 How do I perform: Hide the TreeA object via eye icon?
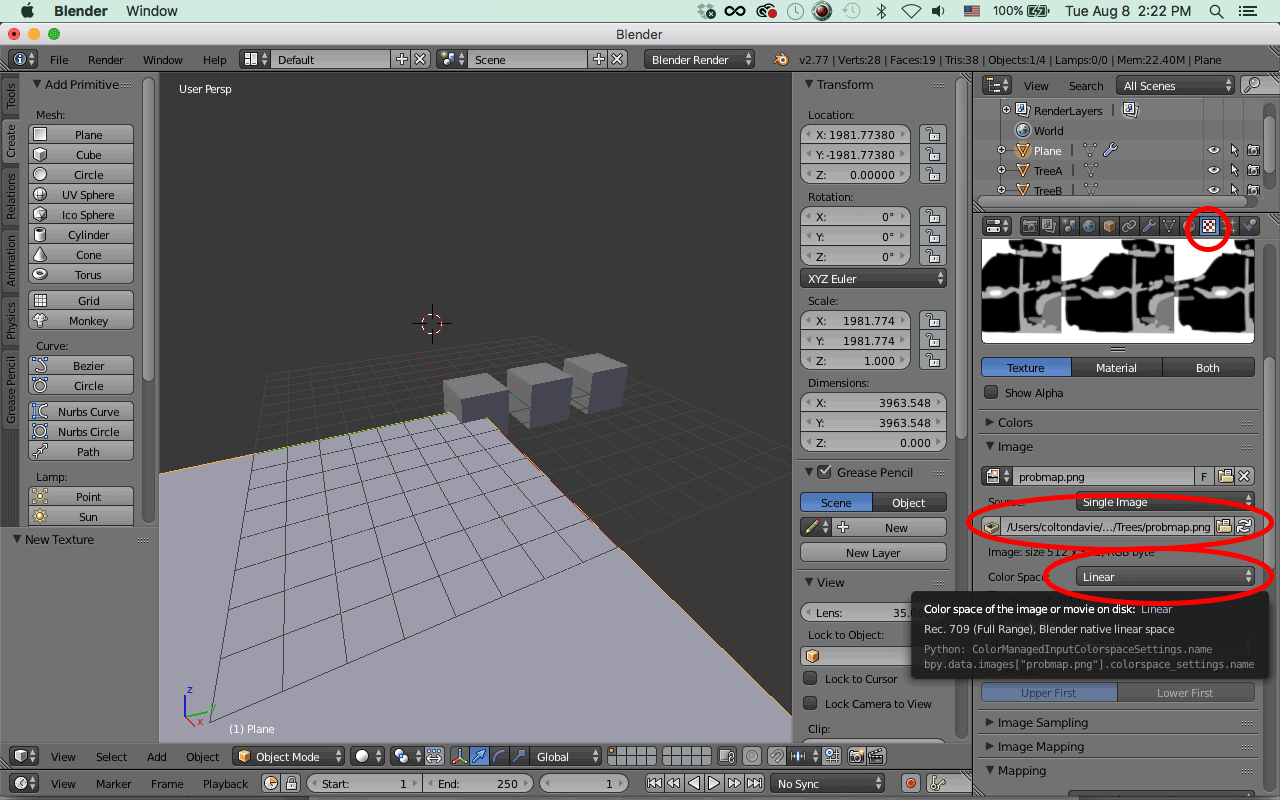pyautogui.click(x=1214, y=171)
